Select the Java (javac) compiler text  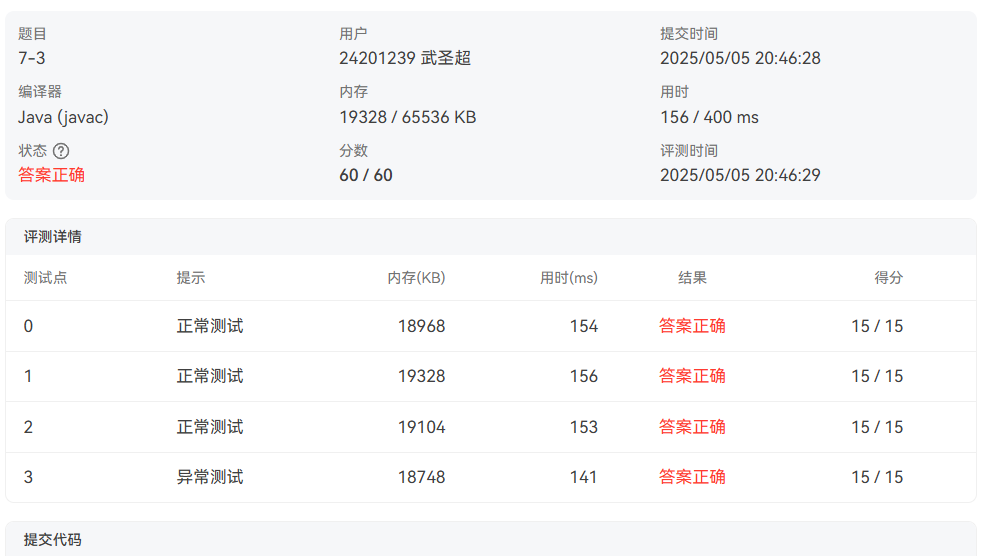click(x=63, y=117)
